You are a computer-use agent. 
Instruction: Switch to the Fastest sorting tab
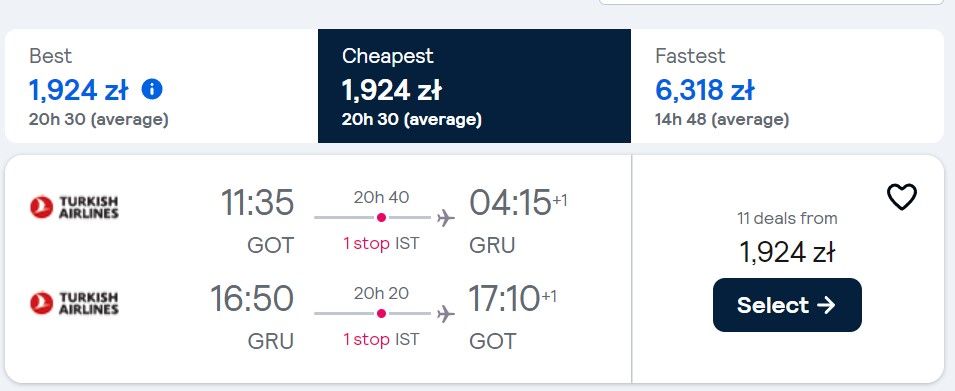(787, 86)
